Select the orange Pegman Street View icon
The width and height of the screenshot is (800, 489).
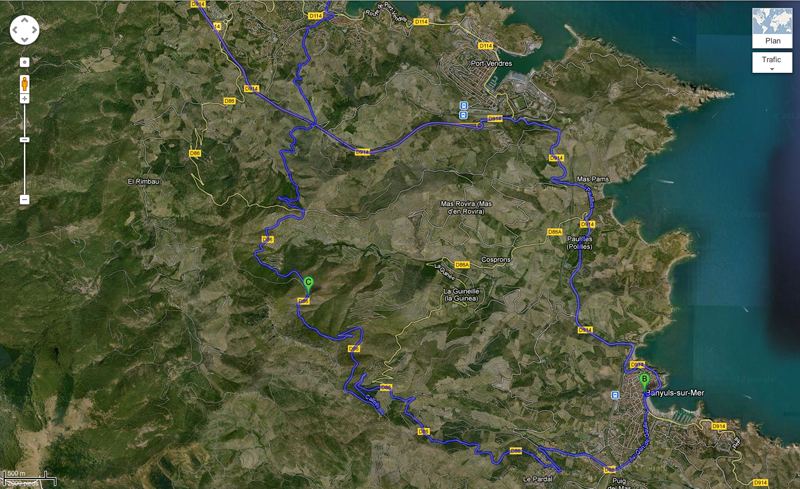[24, 82]
